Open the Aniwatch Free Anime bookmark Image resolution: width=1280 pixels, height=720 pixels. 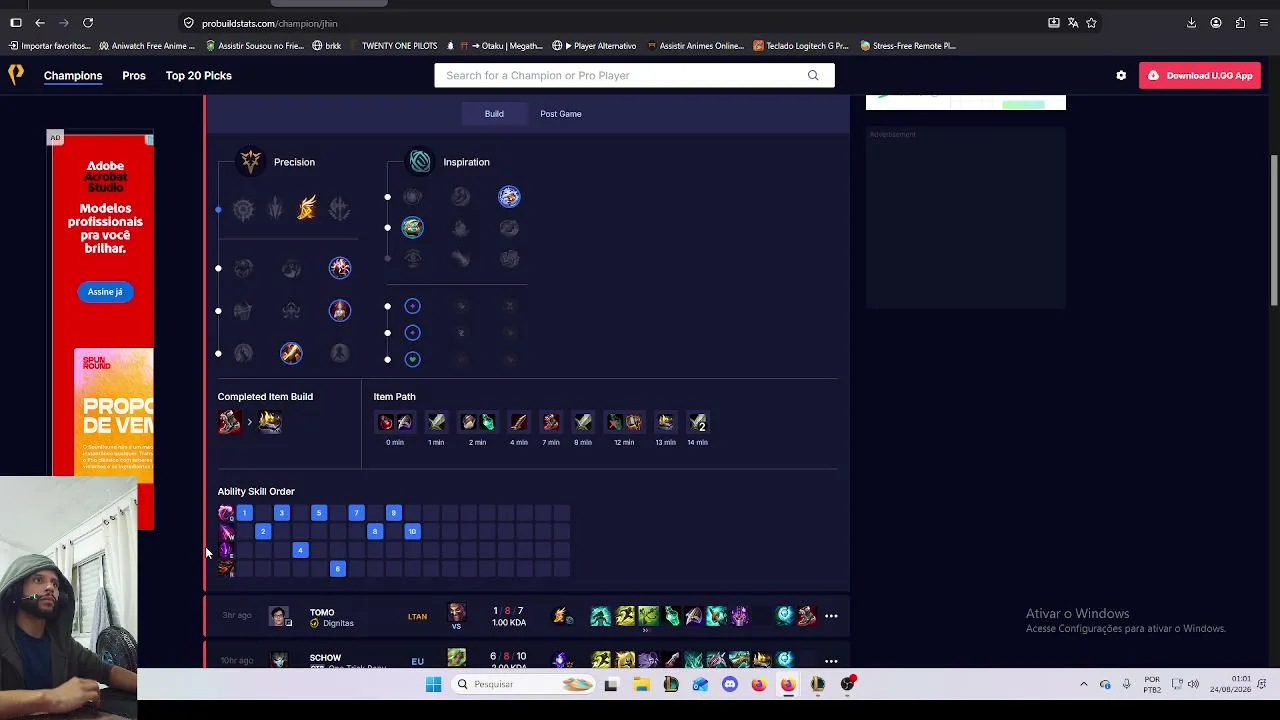click(x=147, y=45)
